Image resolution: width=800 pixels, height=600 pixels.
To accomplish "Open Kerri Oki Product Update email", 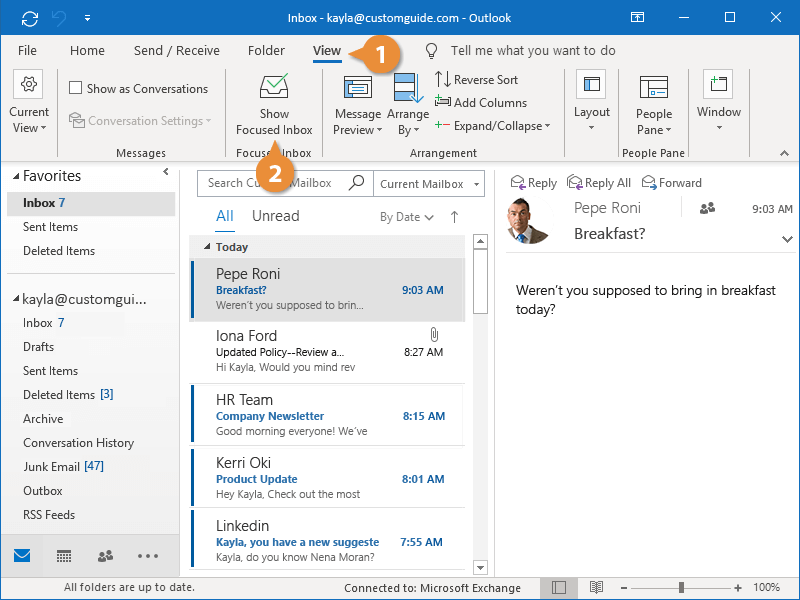I will [327, 478].
